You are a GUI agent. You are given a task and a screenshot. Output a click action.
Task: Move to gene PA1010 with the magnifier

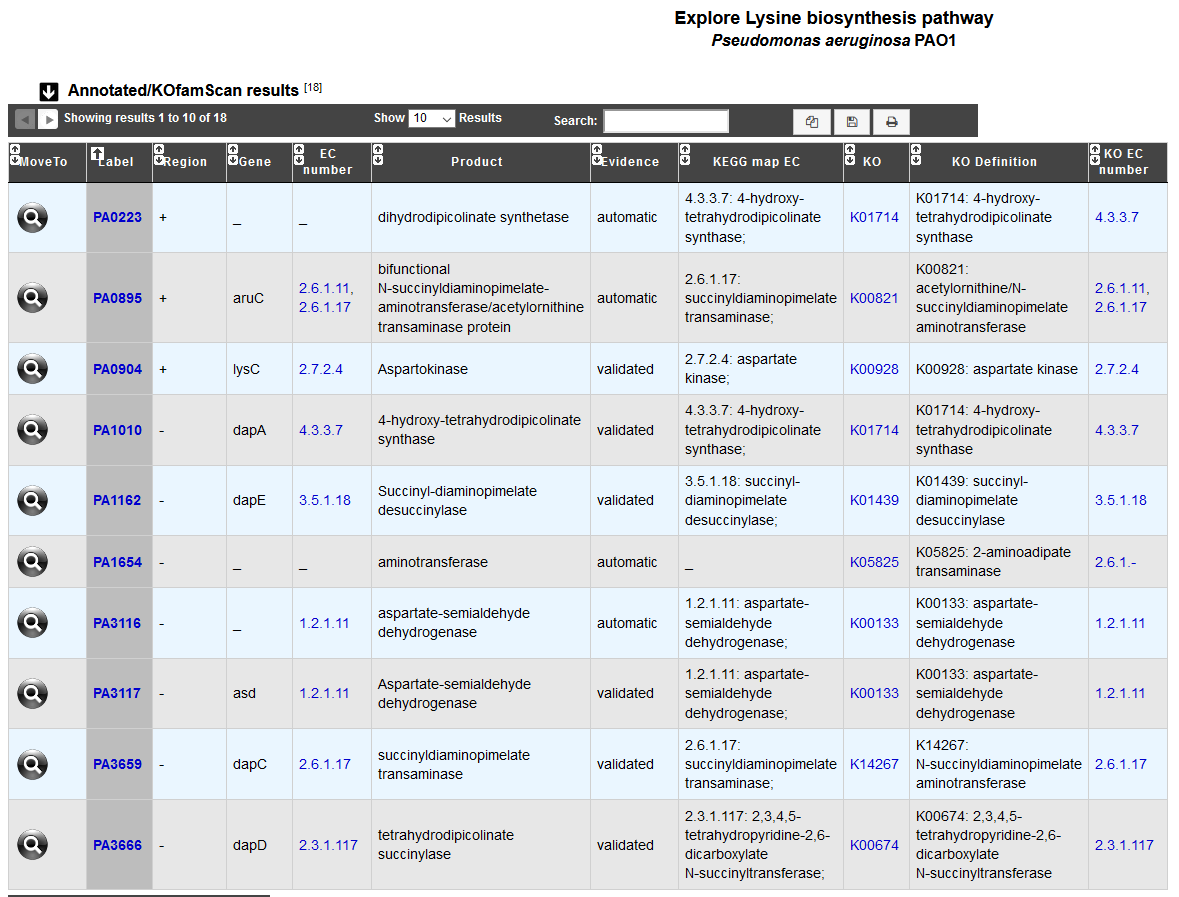pyautogui.click(x=32, y=430)
